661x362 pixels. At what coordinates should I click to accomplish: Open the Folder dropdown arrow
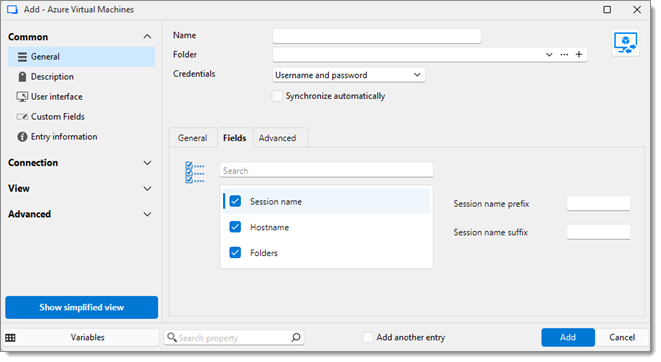[549, 54]
